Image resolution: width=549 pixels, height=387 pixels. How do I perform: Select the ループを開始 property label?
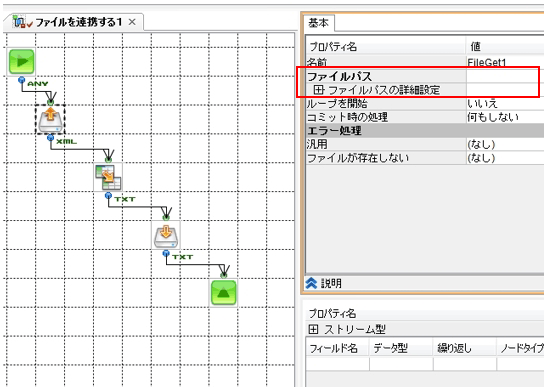click(337, 103)
